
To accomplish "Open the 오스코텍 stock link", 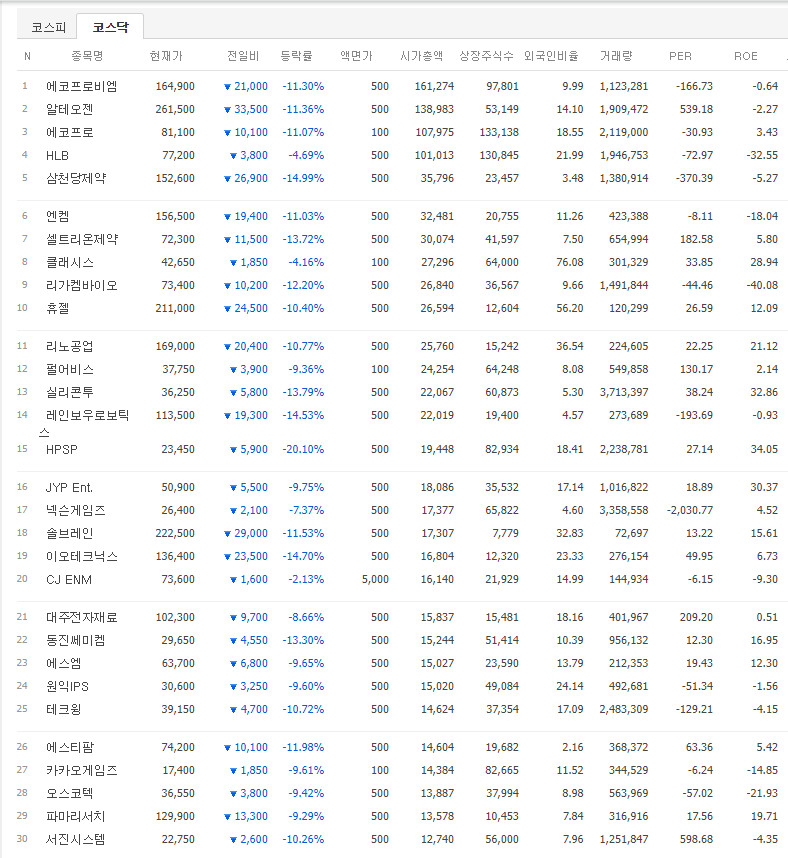I will tap(69, 793).
